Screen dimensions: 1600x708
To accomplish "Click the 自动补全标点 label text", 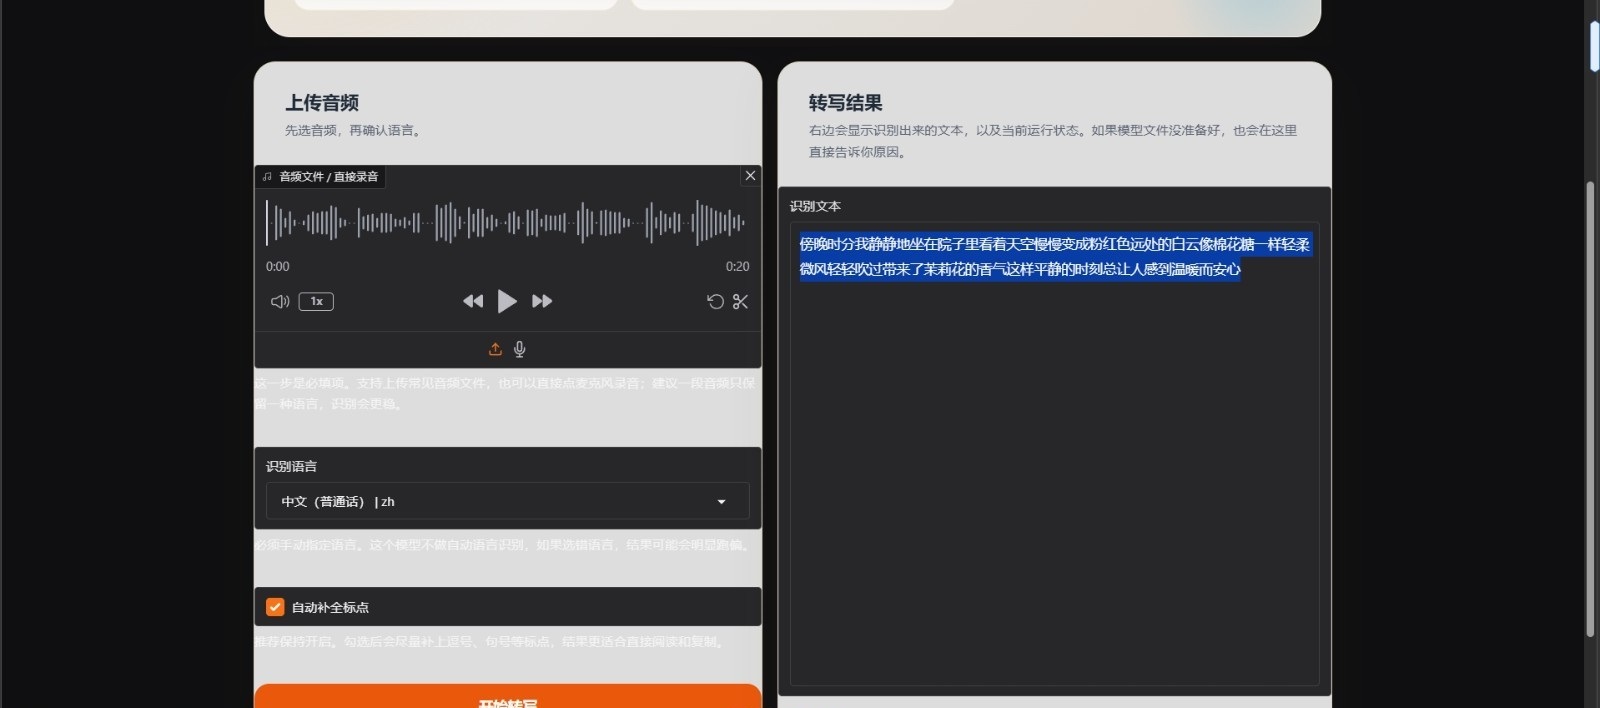I will click(x=330, y=607).
